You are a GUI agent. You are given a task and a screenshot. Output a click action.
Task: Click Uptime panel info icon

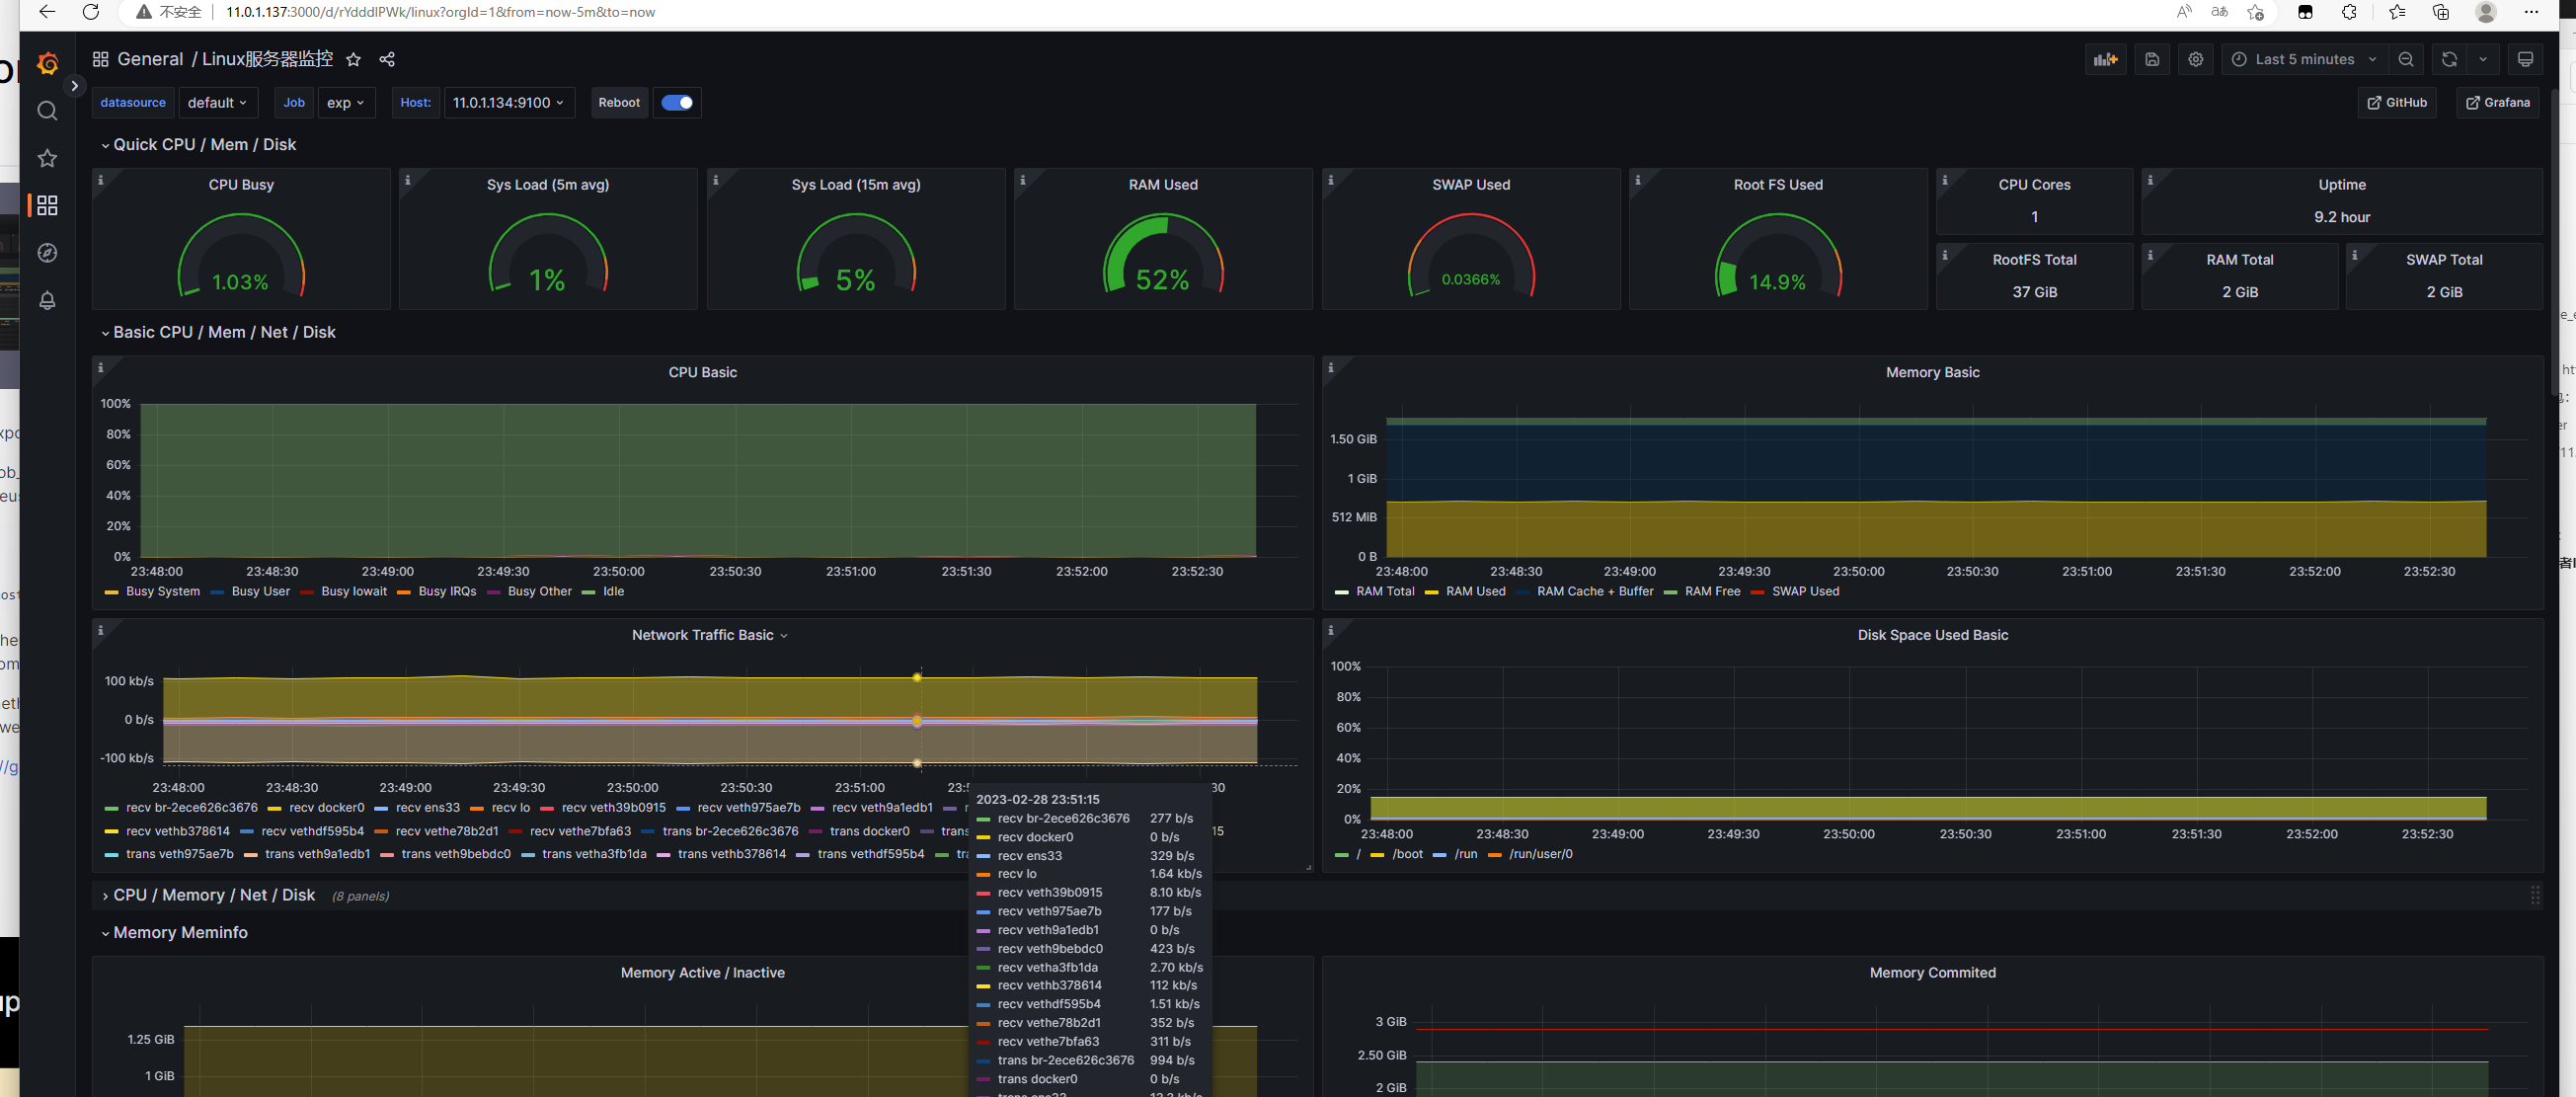pyautogui.click(x=2150, y=180)
